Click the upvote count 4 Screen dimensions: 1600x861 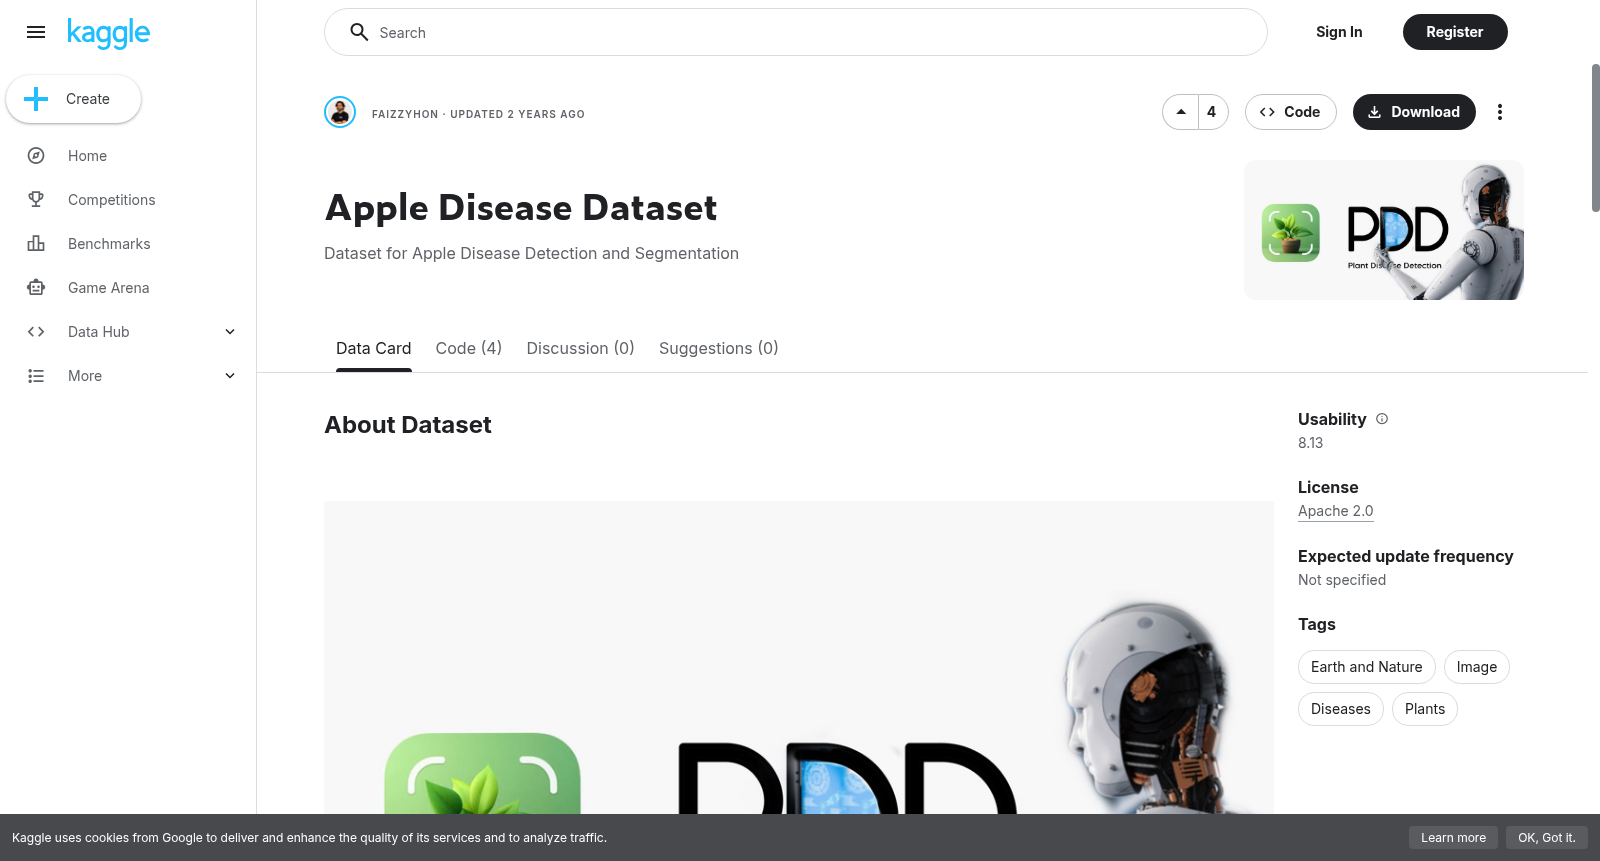1212,112
